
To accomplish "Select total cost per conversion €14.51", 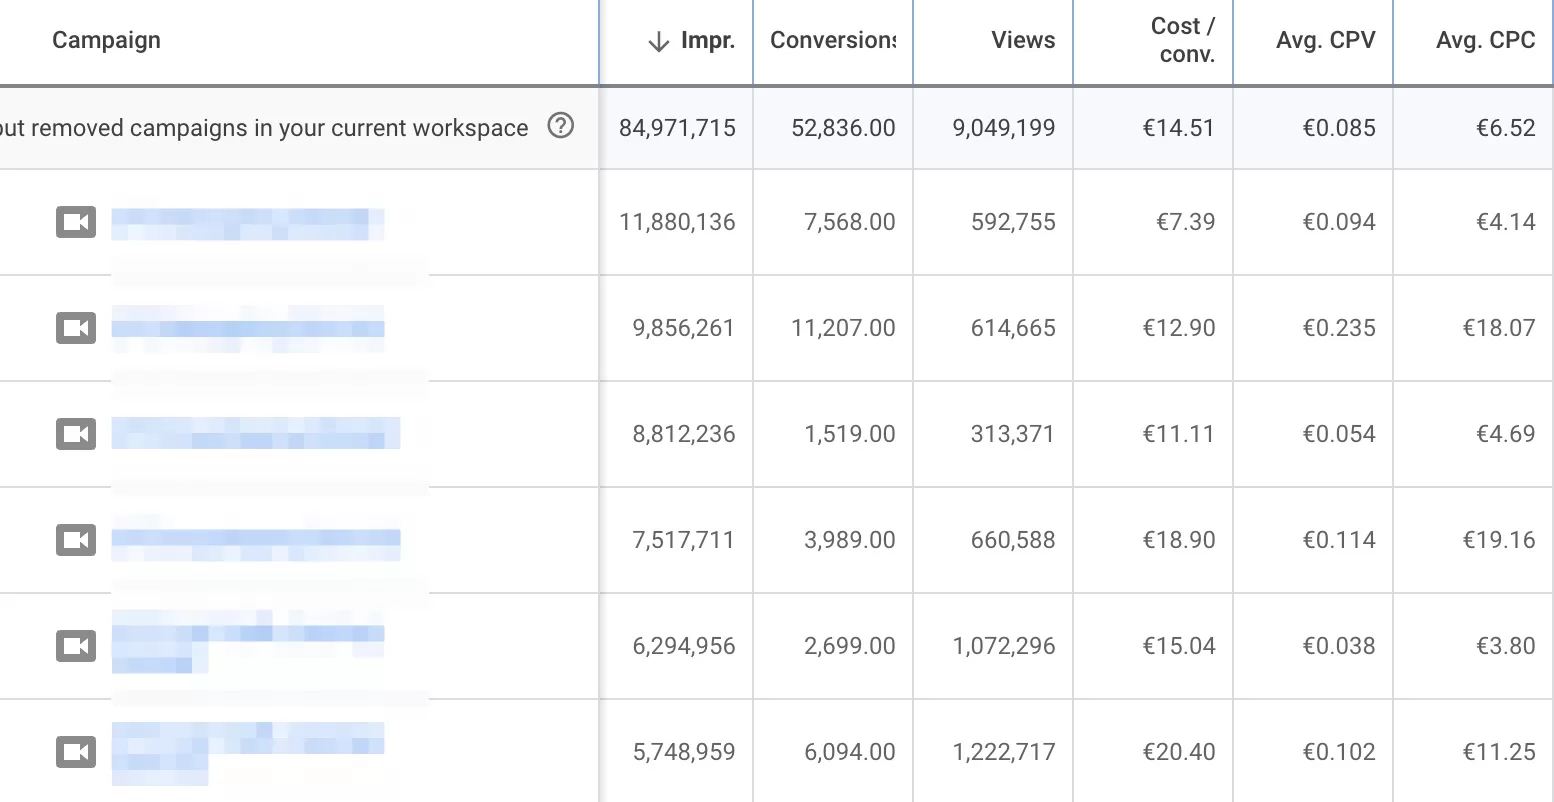I will 1179,128.
